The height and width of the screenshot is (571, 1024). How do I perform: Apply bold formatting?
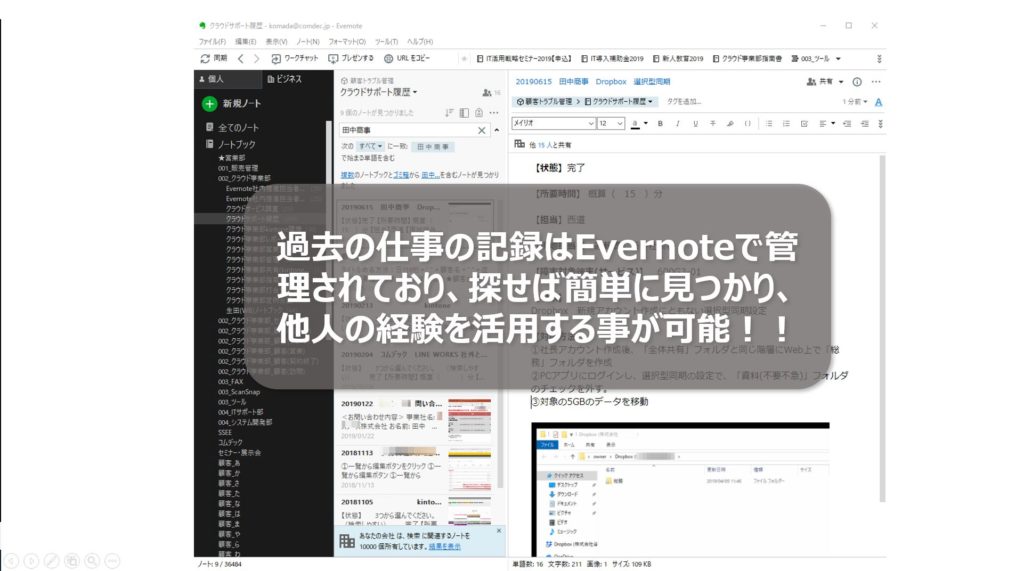660,123
